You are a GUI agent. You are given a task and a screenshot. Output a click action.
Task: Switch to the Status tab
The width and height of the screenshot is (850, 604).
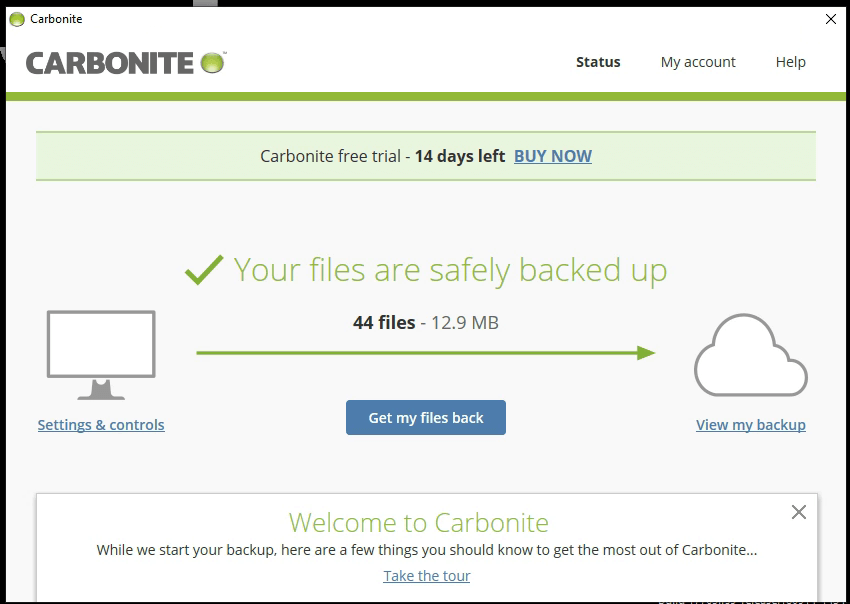(x=598, y=62)
